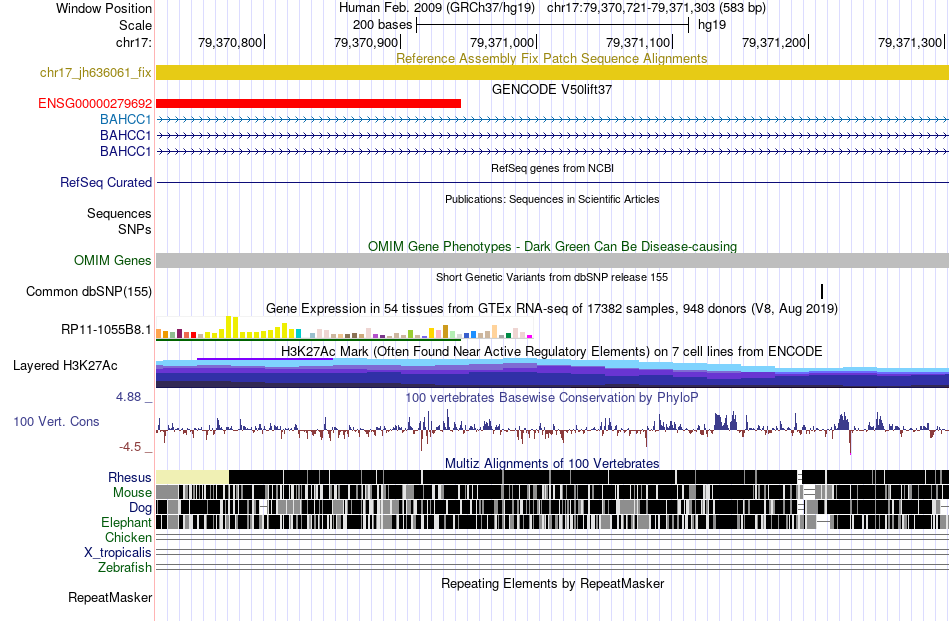The height and width of the screenshot is (621, 950).
Task: Open H3K27Ac Mark ENCODE track title
Action: pyautogui.click(x=552, y=351)
